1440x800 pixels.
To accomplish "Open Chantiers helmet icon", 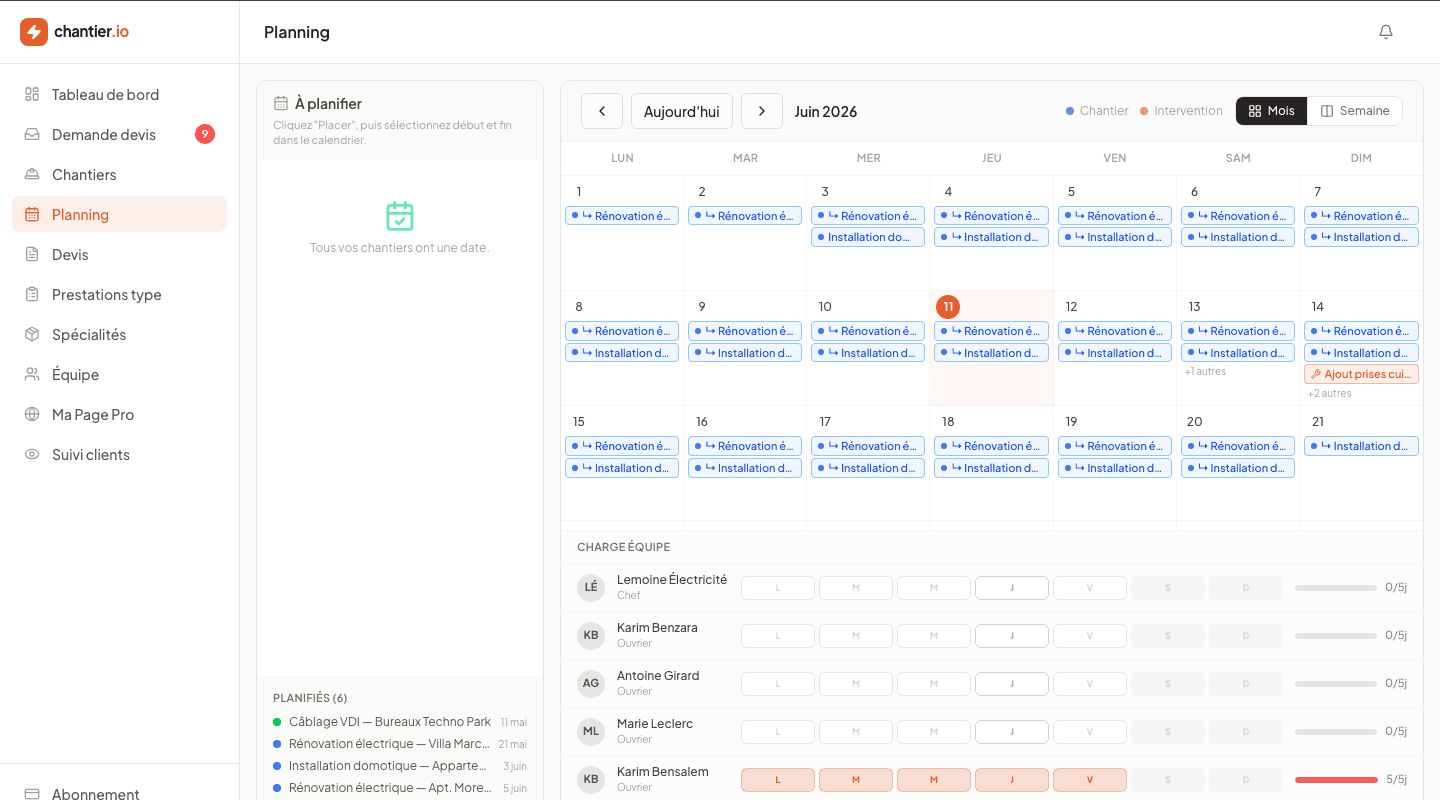I will [x=32, y=175].
